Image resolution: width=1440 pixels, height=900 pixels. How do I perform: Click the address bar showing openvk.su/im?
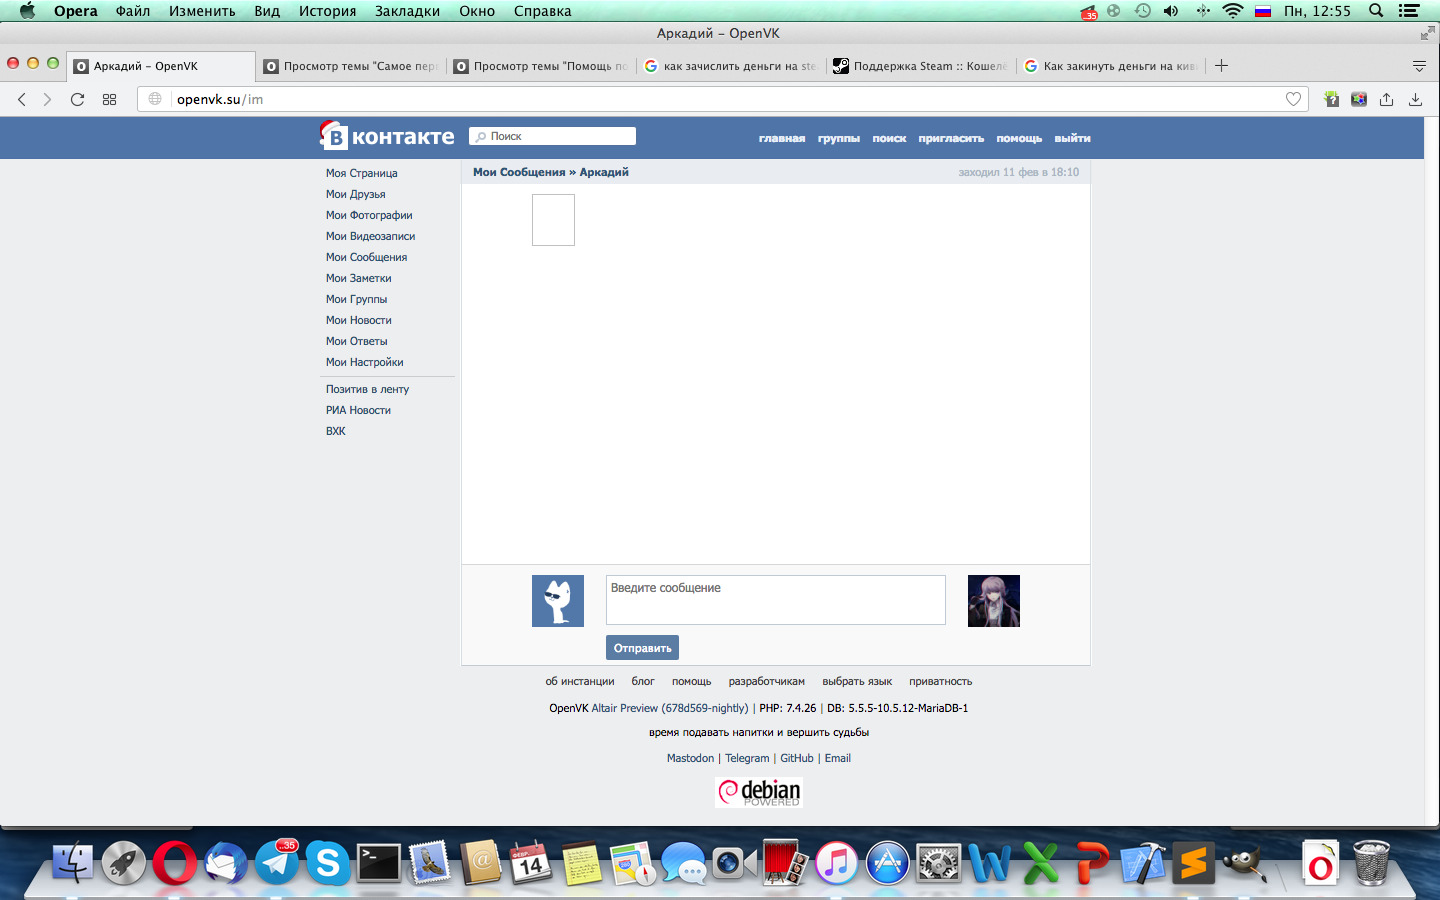(x=720, y=99)
